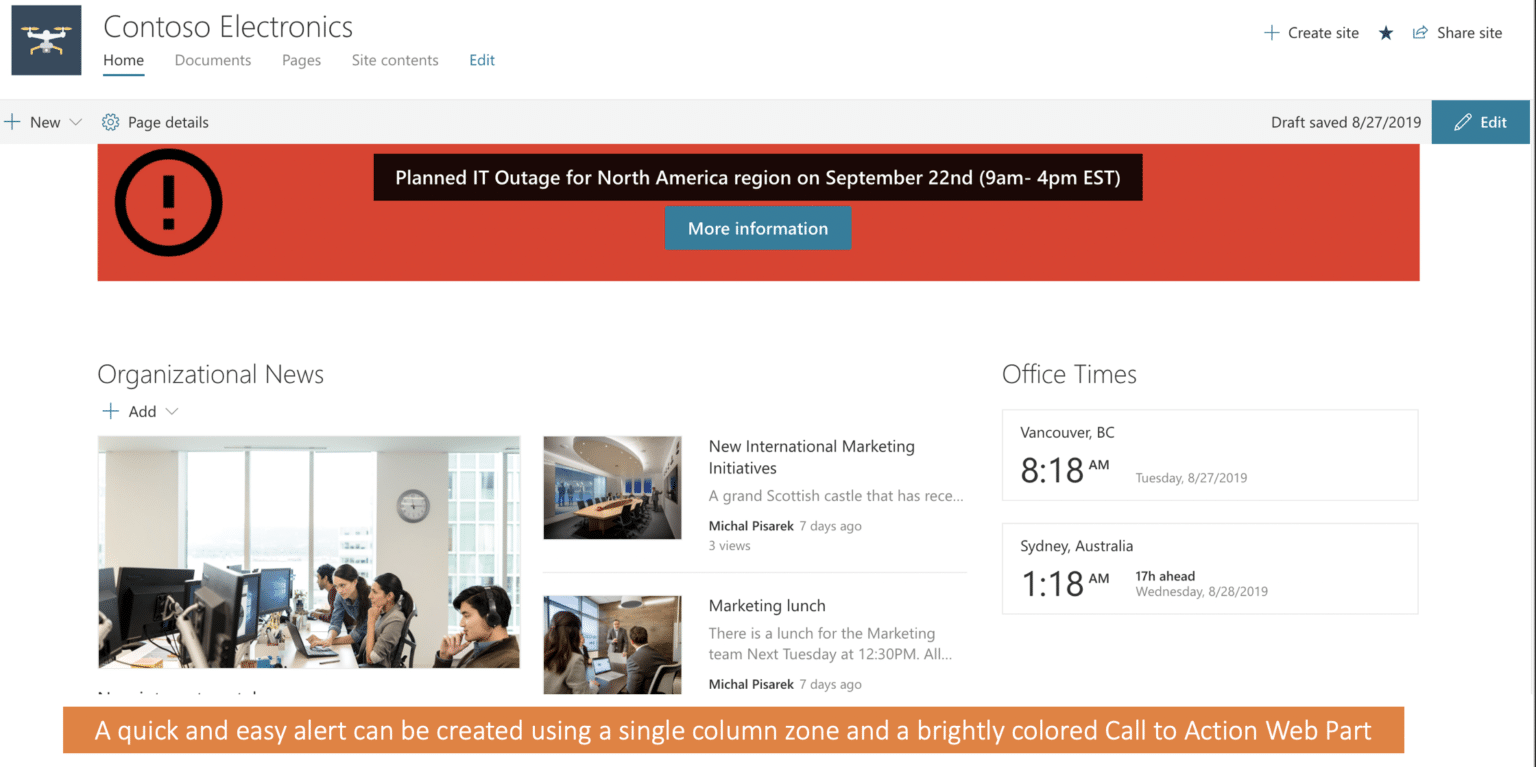Click the conference room news thumbnail
The height and width of the screenshot is (767, 1536).
(x=612, y=487)
